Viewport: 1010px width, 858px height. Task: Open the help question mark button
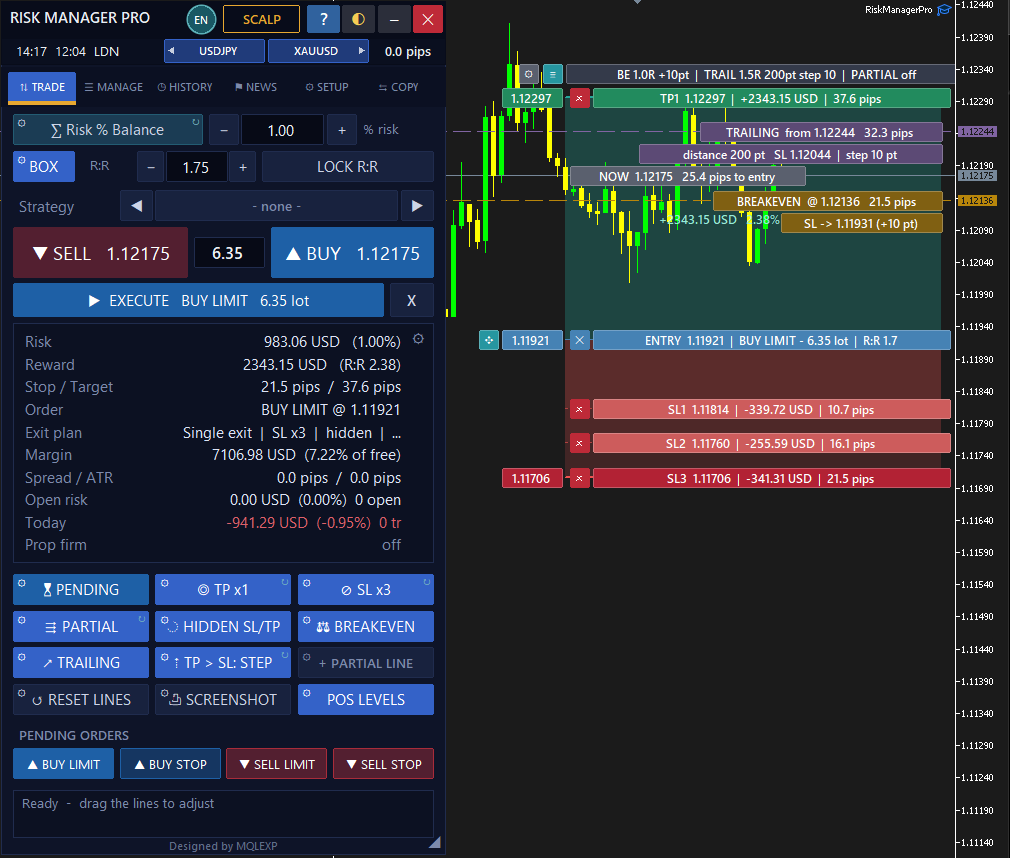point(323,19)
